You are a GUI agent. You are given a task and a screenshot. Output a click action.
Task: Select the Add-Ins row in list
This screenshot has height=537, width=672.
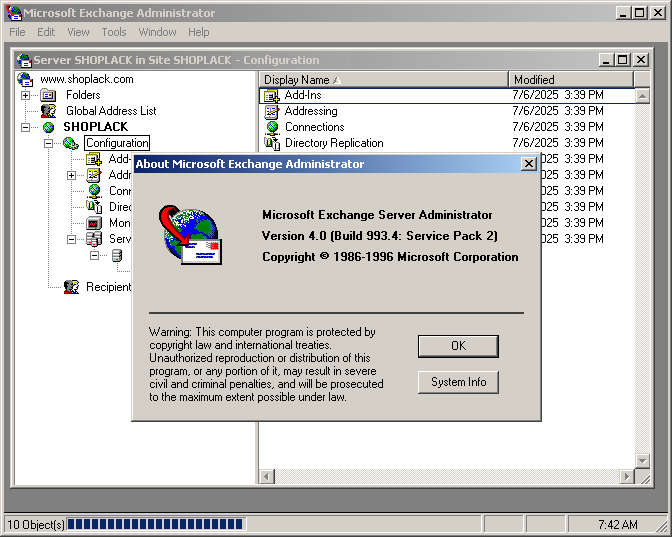[447, 95]
